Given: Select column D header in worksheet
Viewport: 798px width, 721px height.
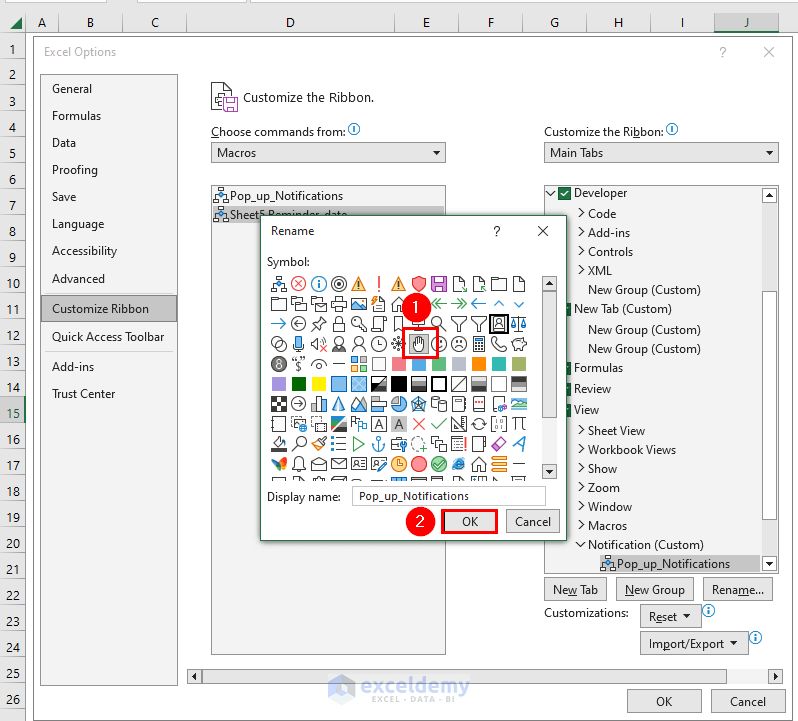Looking at the screenshot, I should pyautogui.click(x=290, y=22).
